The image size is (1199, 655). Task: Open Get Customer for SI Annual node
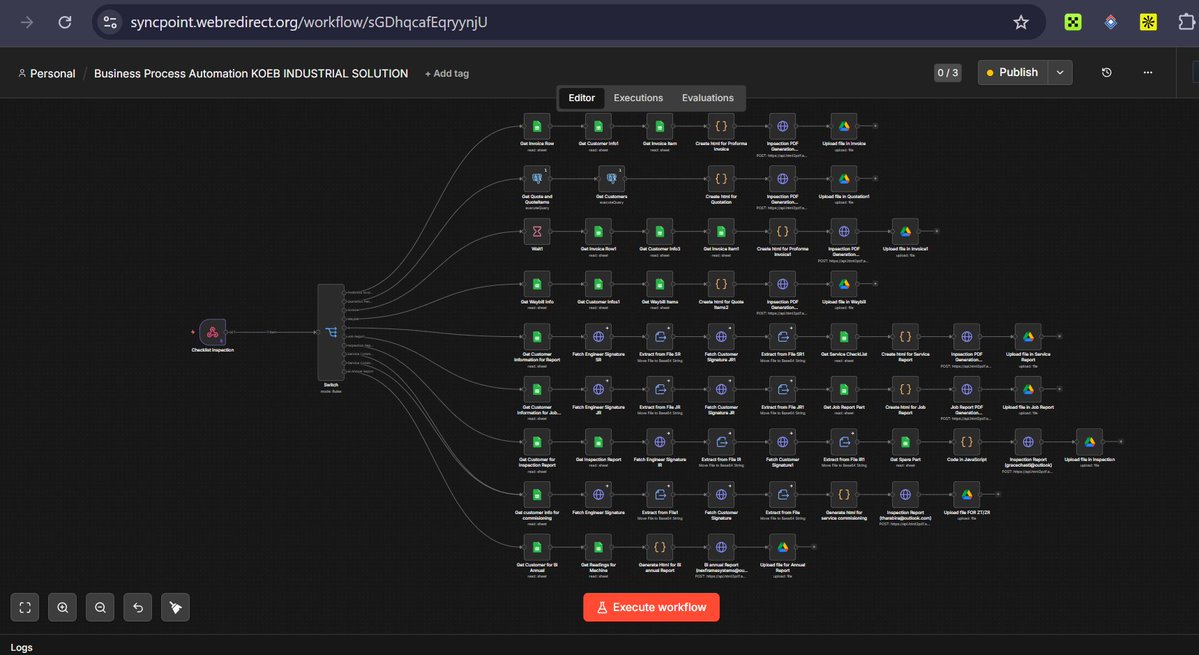click(x=537, y=548)
